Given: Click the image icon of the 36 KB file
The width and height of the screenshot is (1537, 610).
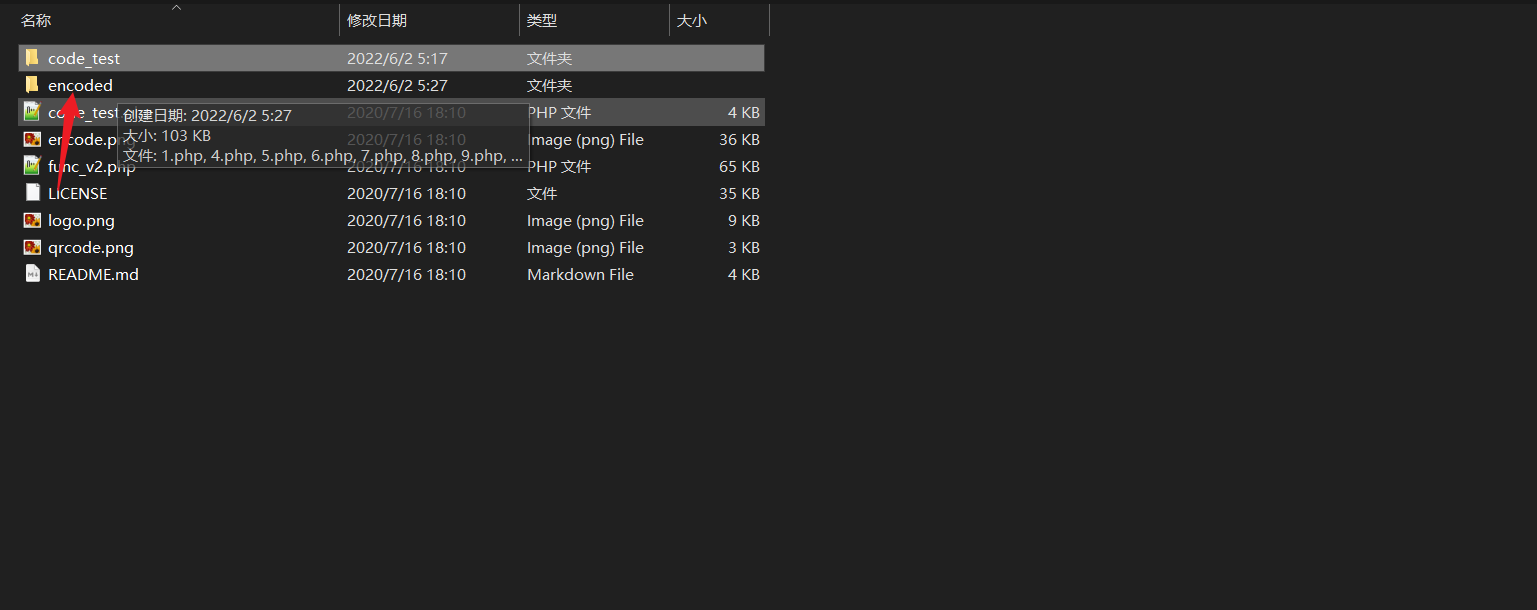Looking at the screenshot, I should pyautogui.click(x=32, y=139).
